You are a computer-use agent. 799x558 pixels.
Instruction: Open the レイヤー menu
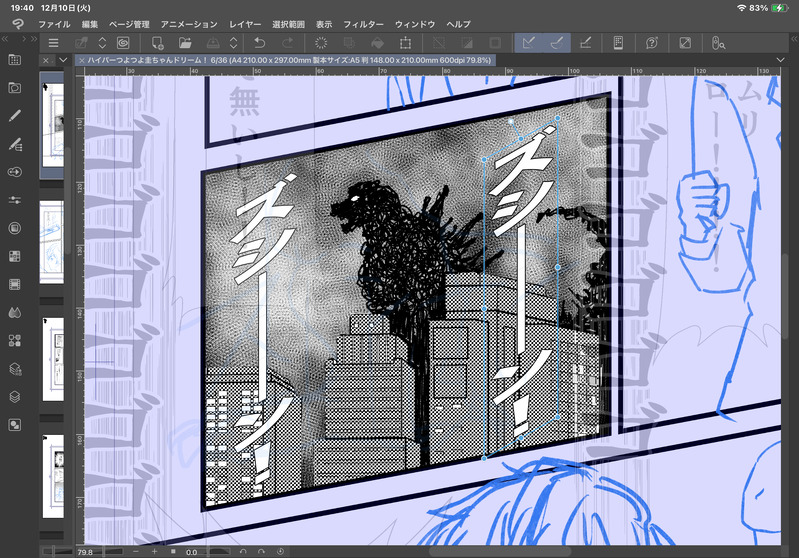click(245, 24)
